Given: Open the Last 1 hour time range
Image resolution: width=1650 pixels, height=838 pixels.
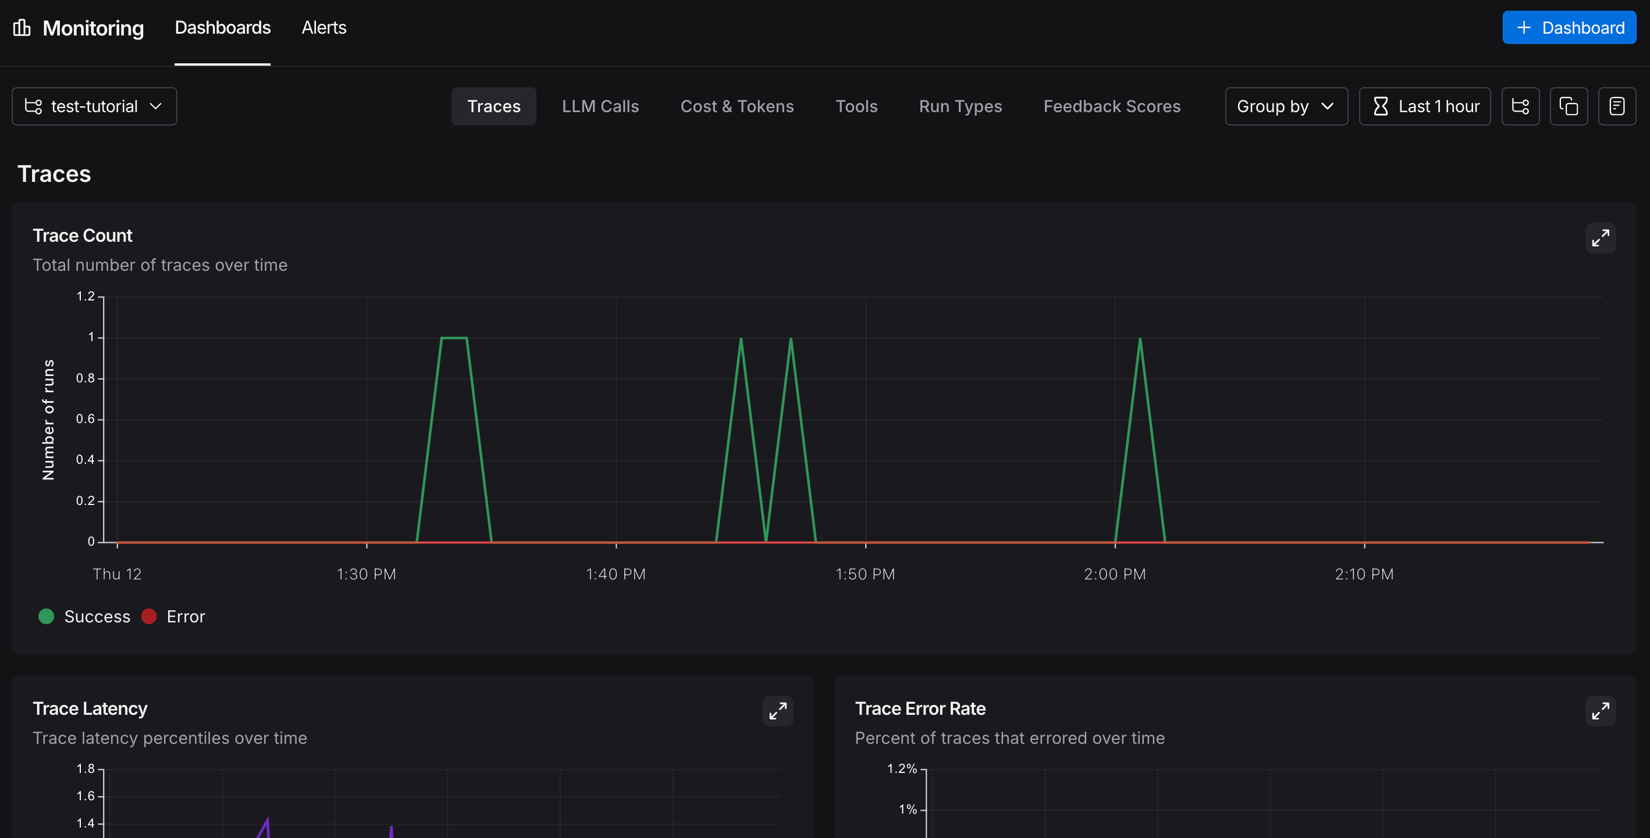Looking at the screenshot, I should [1424, 106].
